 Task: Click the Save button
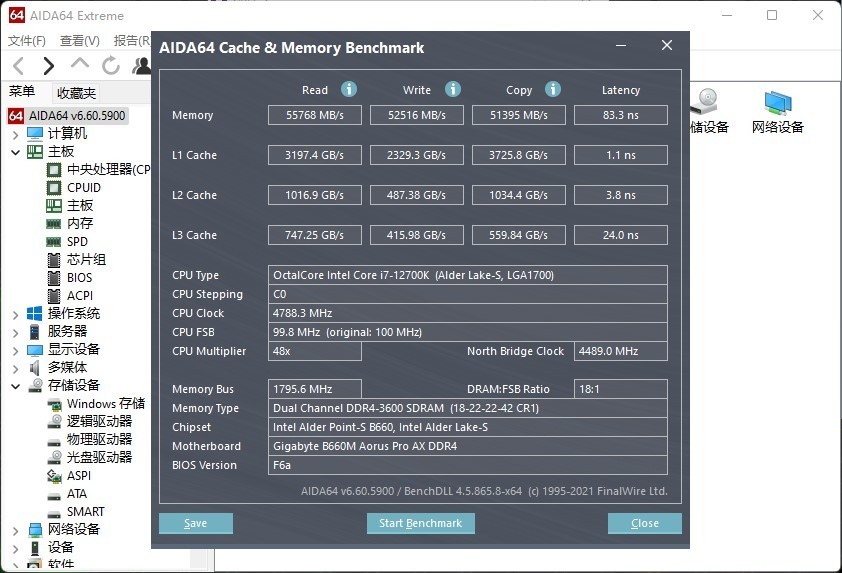195,523
